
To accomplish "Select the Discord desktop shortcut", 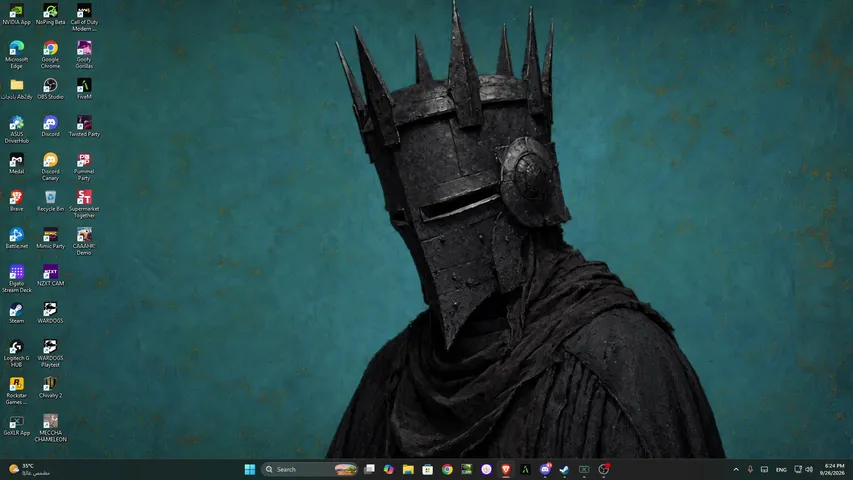I will (50, 127).
